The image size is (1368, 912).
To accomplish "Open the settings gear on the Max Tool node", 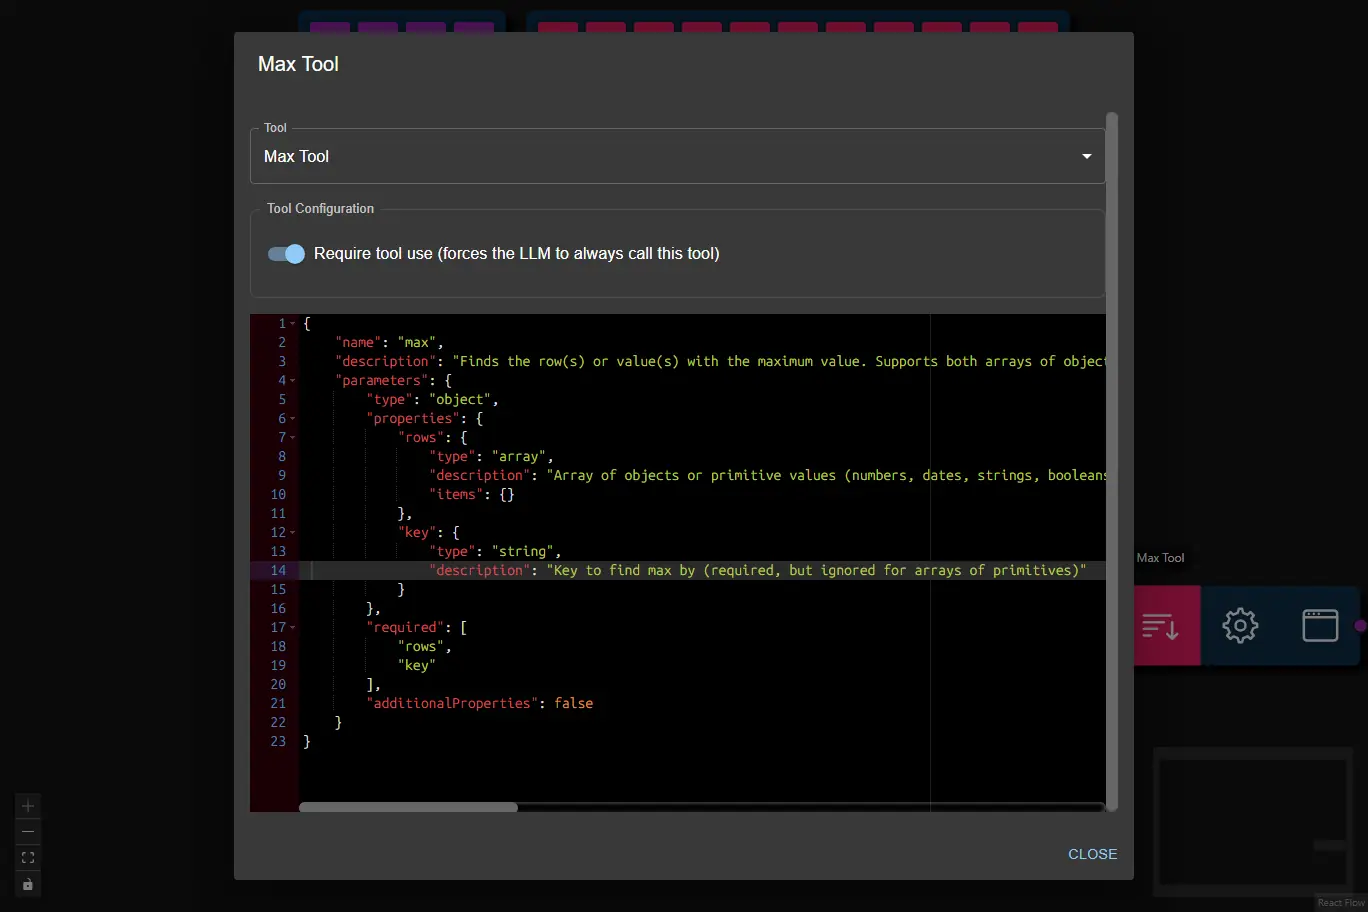I will [1240, 625].
